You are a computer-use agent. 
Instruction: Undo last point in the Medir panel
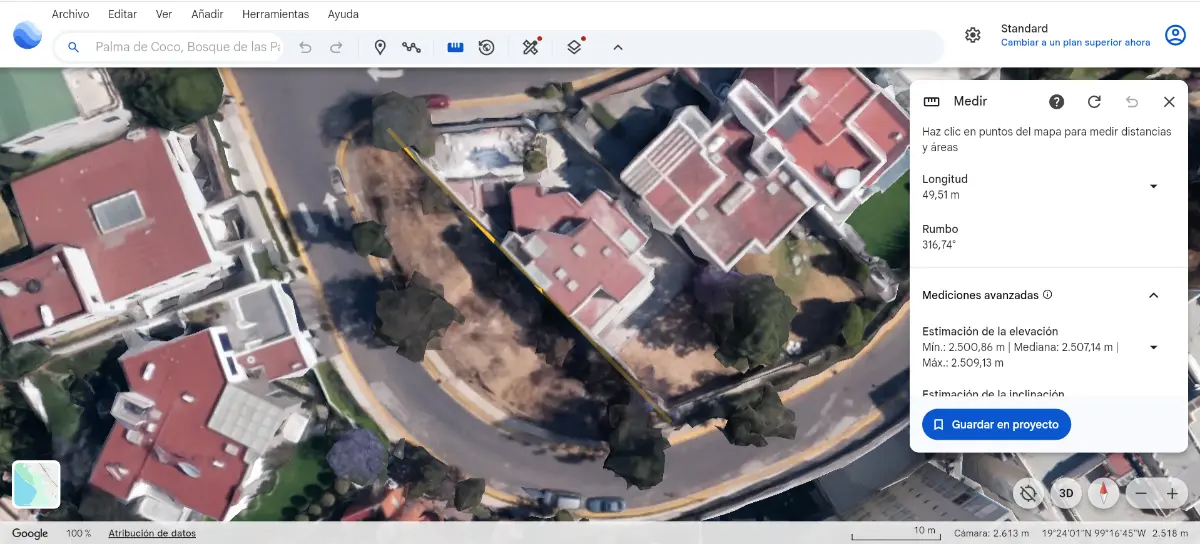1132,102
